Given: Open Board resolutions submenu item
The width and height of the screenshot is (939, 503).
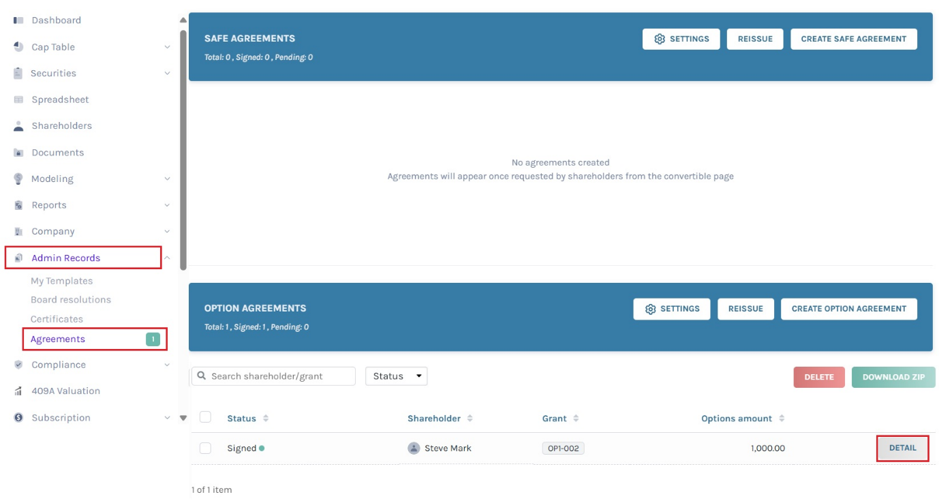Looking at the screenshot, I should [71, 299].
